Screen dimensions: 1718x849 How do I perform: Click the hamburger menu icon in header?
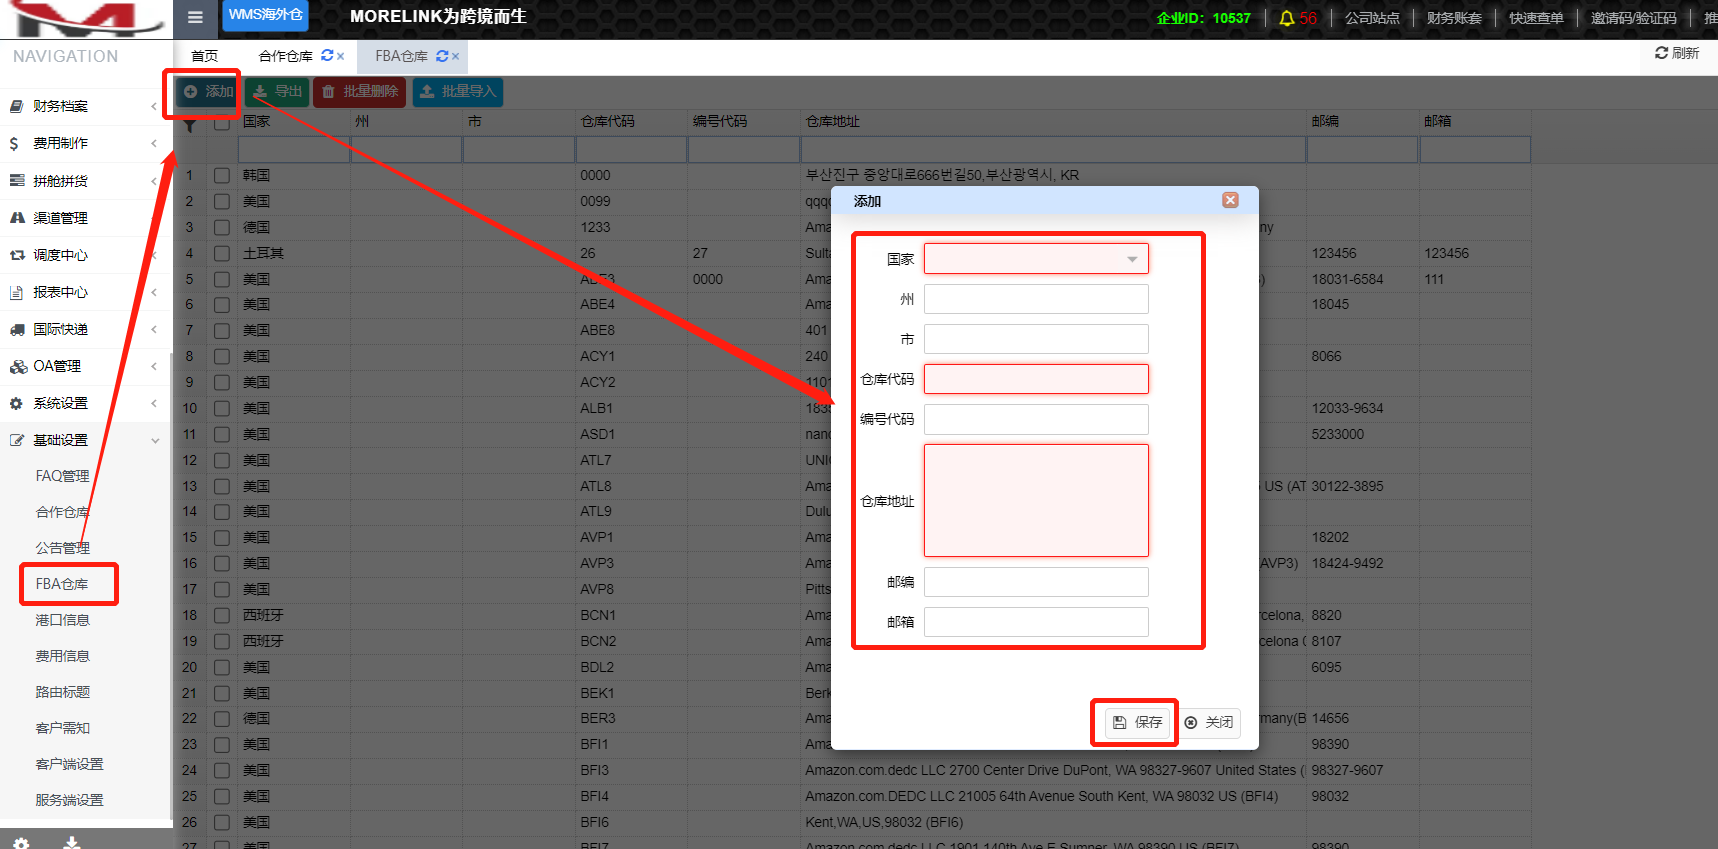[x=195, y=17]
